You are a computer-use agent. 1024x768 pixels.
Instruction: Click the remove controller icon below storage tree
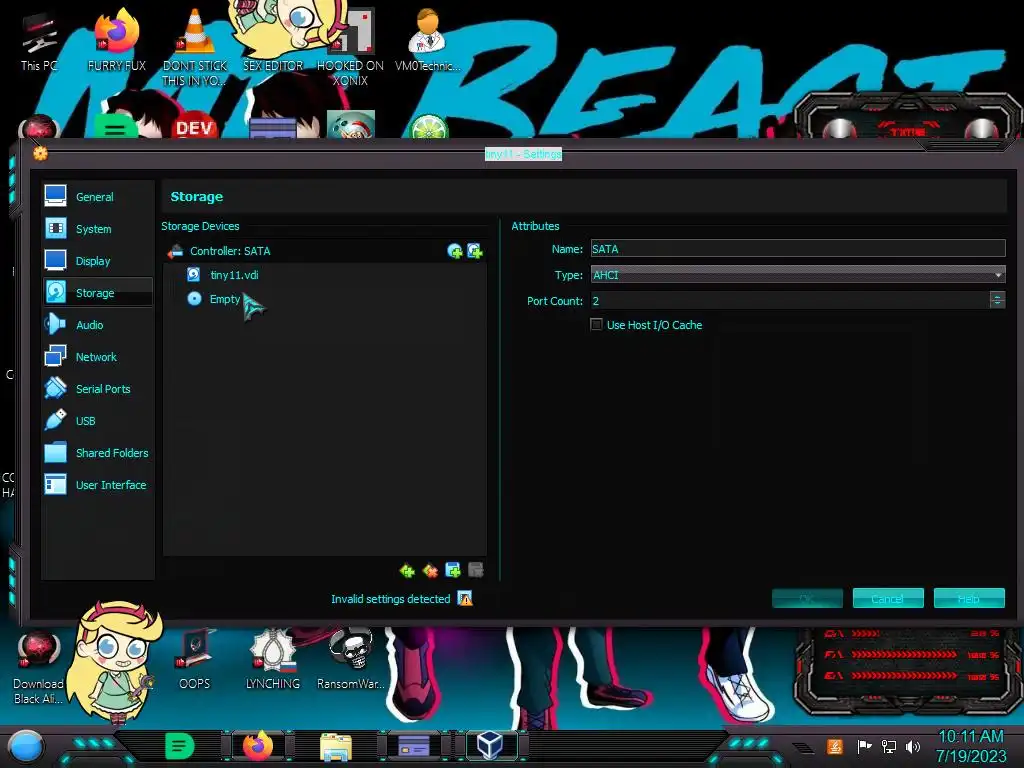point(430,571)
